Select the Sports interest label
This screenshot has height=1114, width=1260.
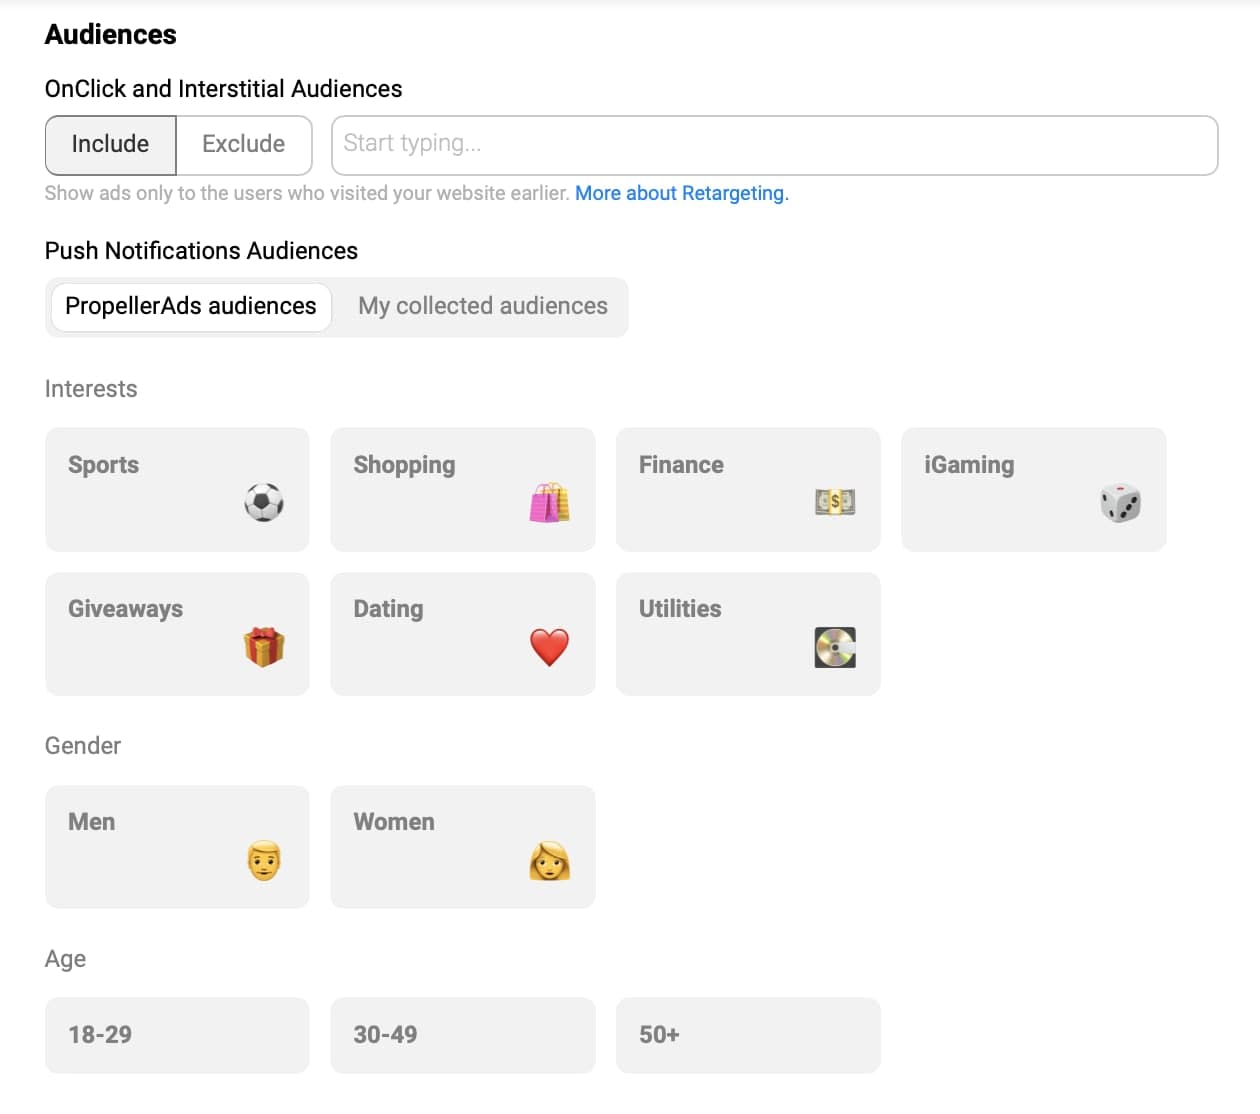(x=104, y=465)
